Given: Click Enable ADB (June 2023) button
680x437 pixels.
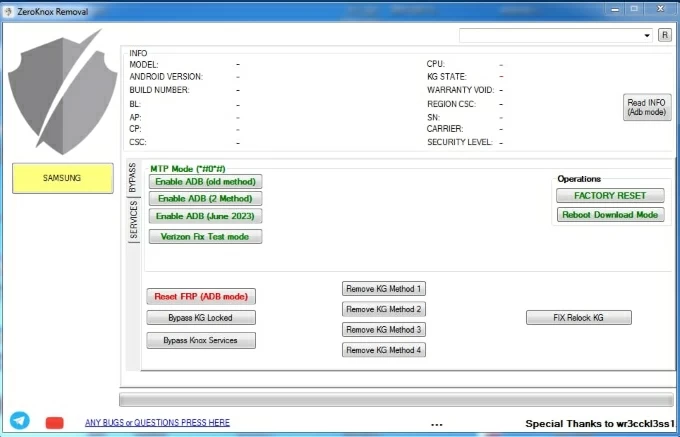Looking at the screenshot, I should [x=205, y=216].
